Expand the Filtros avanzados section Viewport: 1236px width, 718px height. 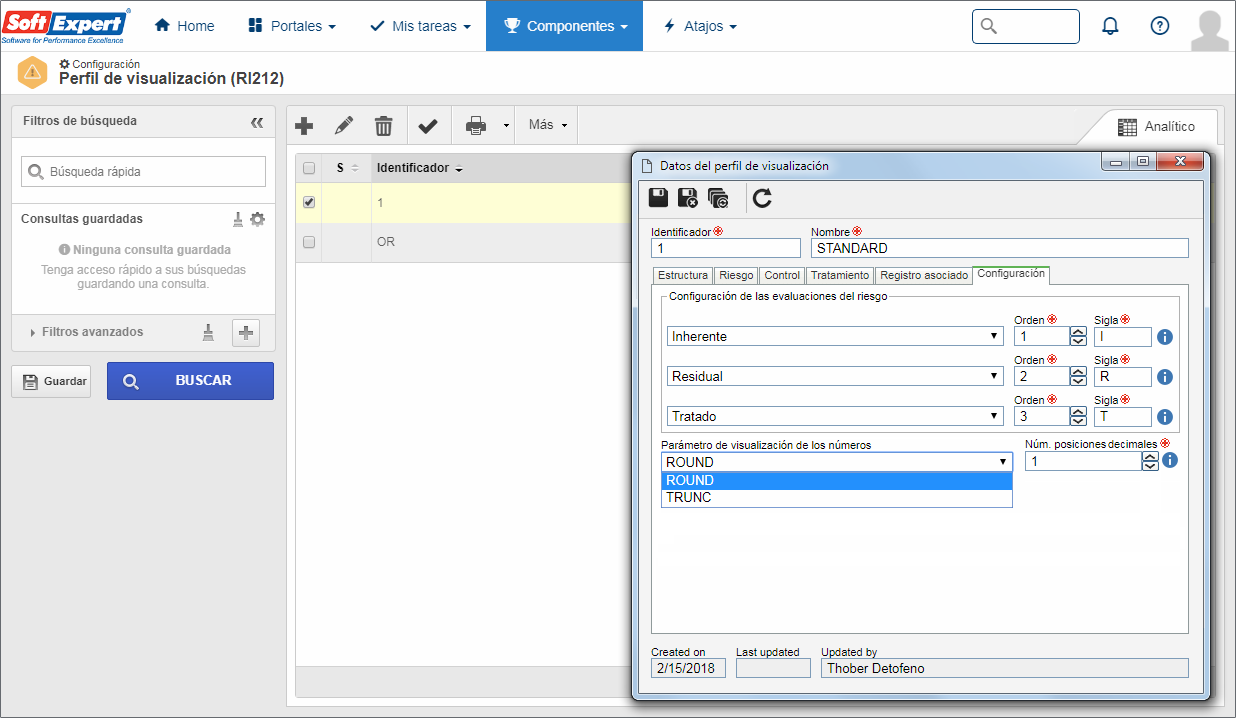[x=92, y=332]
